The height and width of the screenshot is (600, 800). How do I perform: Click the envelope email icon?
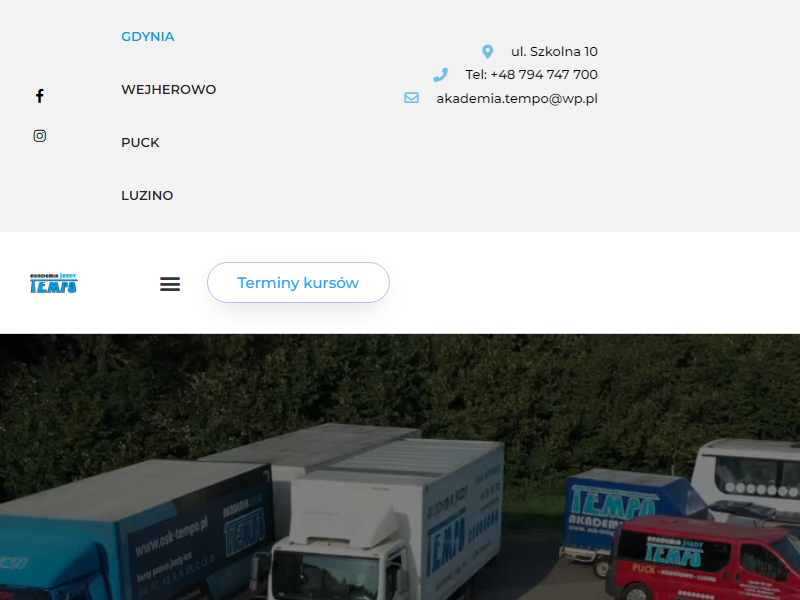point(411,98)
